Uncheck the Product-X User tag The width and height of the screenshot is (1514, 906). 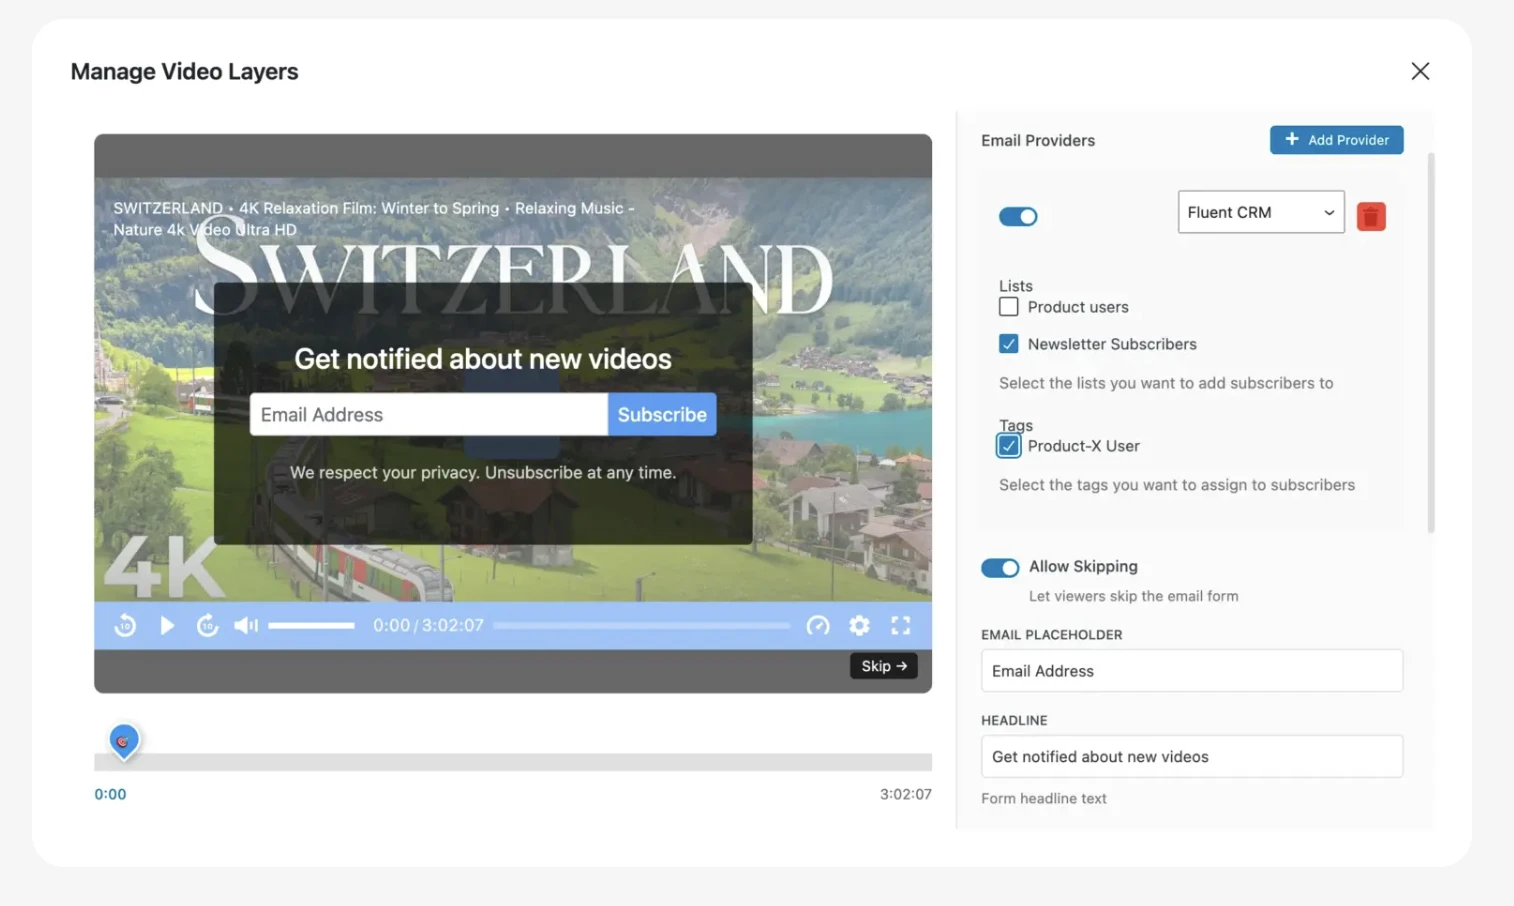pos(1009,446)
